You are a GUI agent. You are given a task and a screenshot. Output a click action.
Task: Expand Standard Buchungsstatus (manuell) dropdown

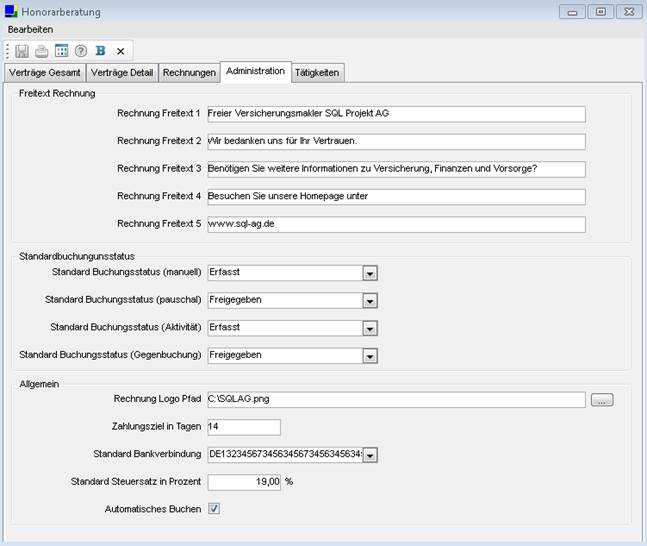pyautogui.click(x=369, y=272)
